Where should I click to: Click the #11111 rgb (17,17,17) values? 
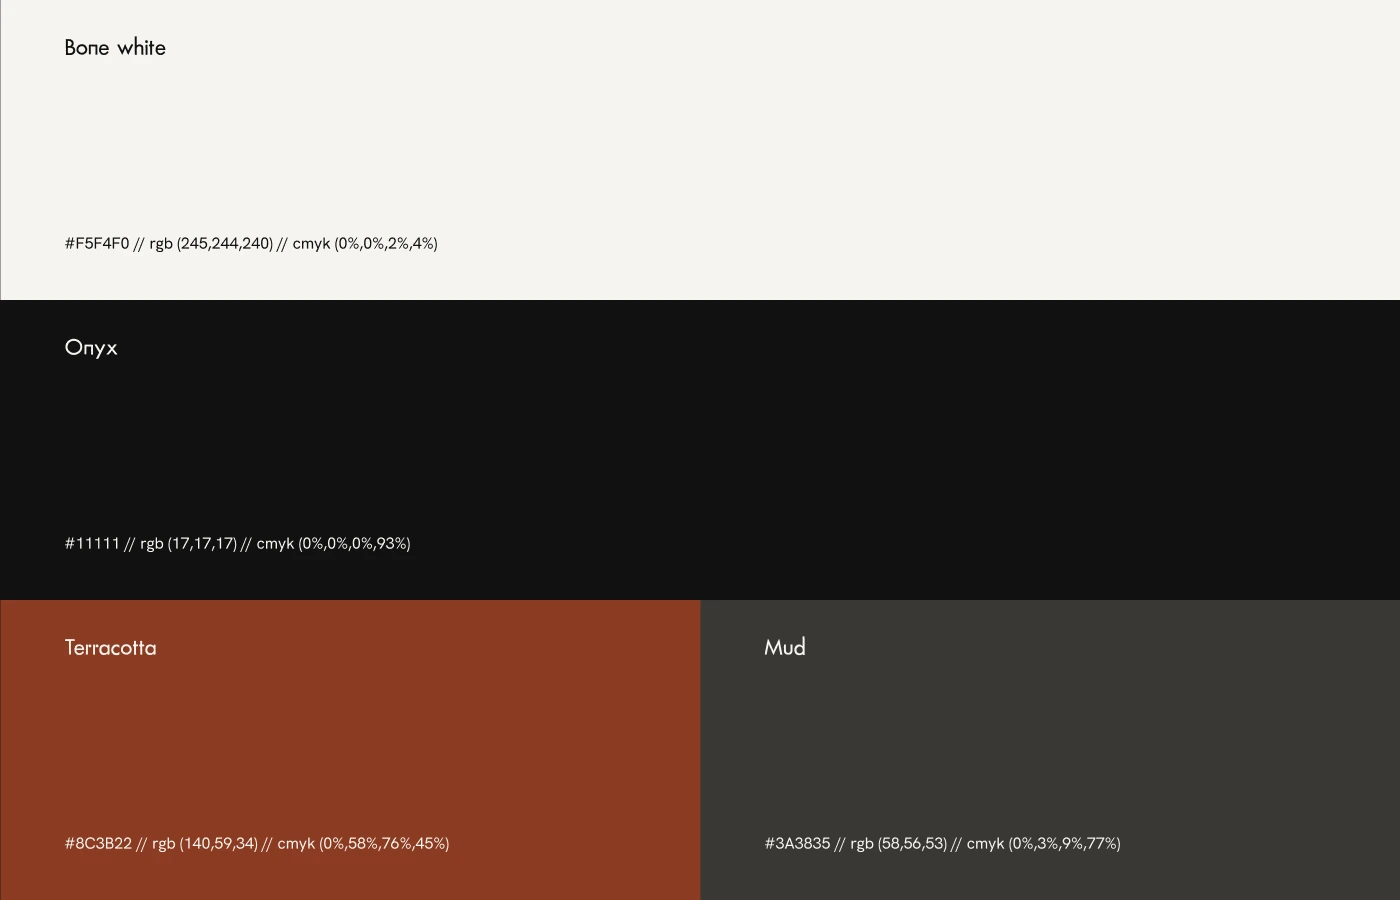tap(237, 543)
